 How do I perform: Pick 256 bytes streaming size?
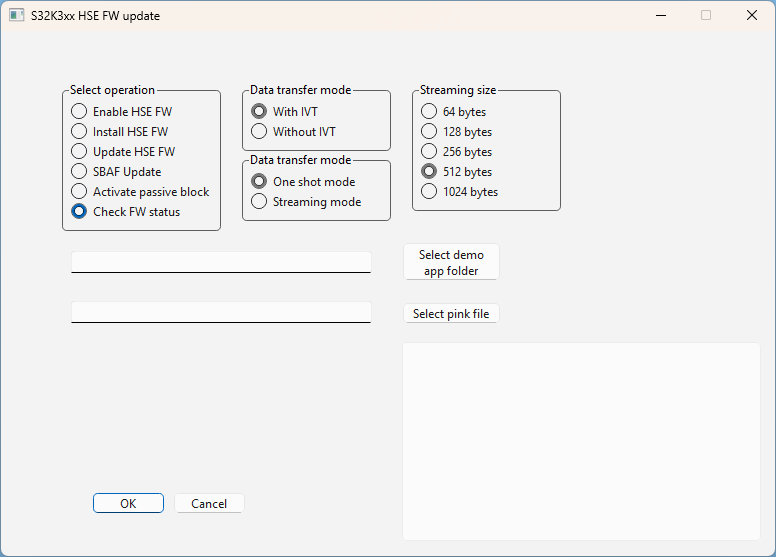tap(429, 152)
